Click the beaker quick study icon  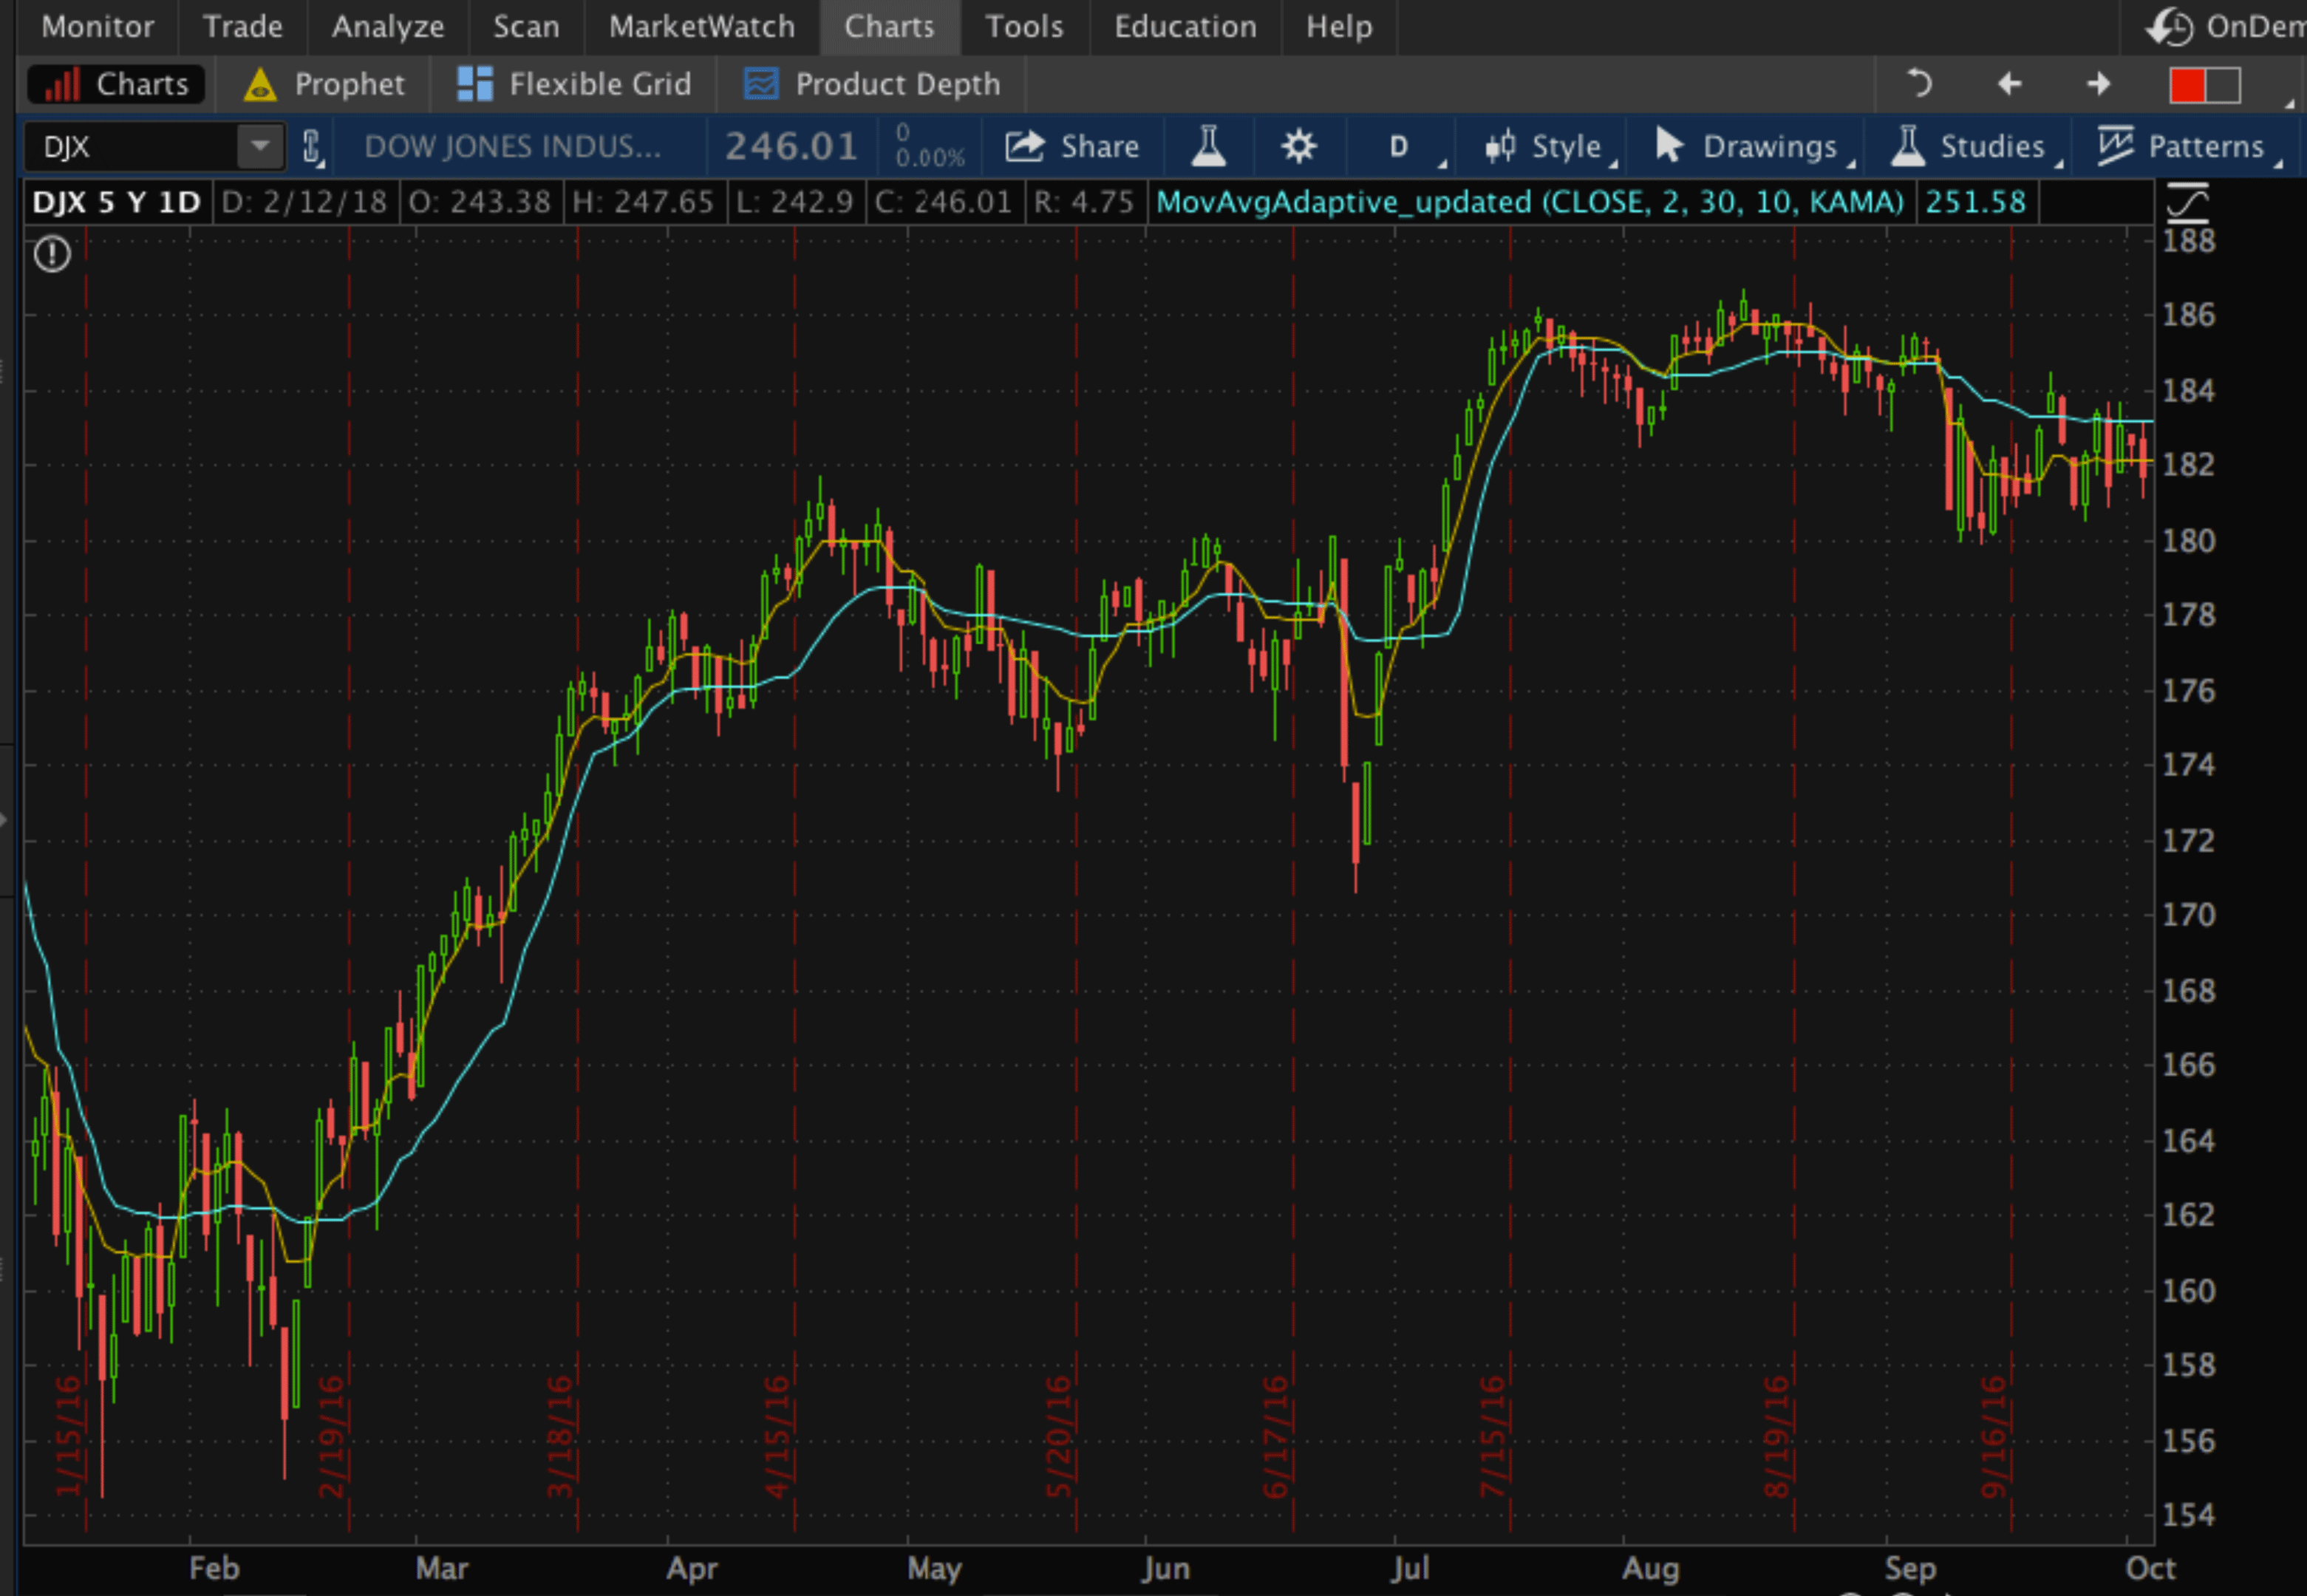point(1208,147)
